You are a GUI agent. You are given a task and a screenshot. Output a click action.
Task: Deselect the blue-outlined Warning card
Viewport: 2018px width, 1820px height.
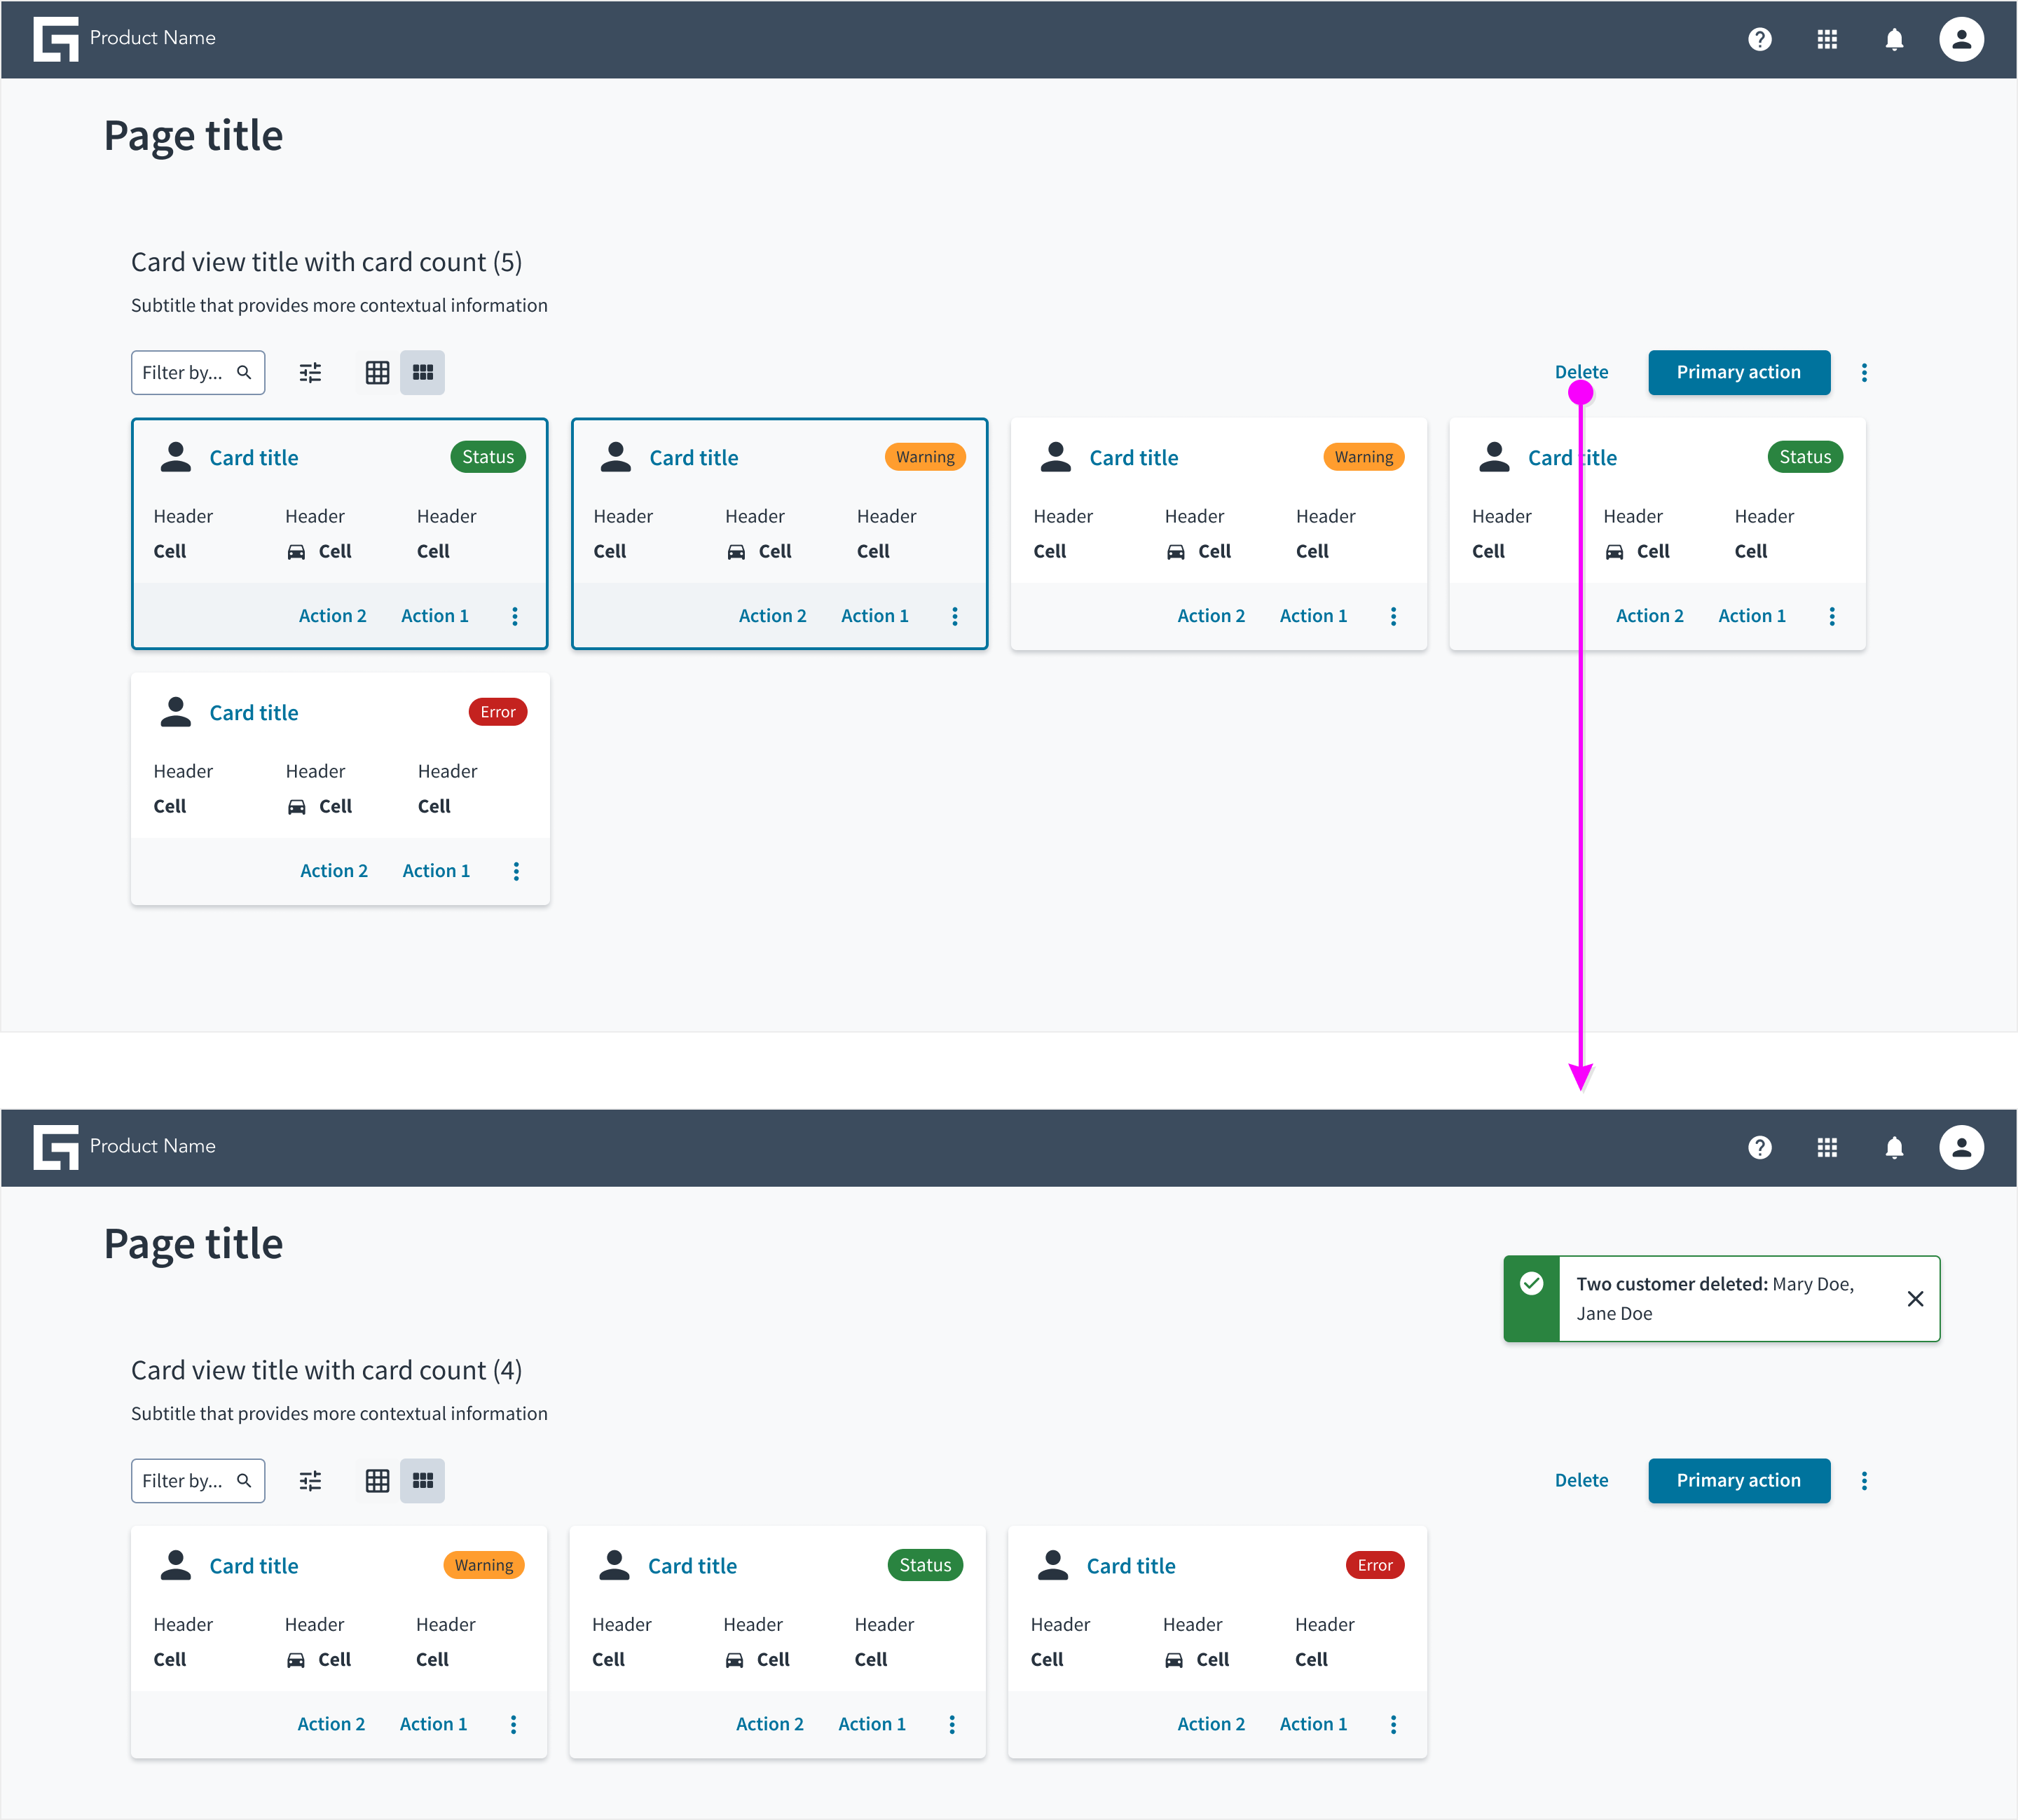tap(779, 533)
